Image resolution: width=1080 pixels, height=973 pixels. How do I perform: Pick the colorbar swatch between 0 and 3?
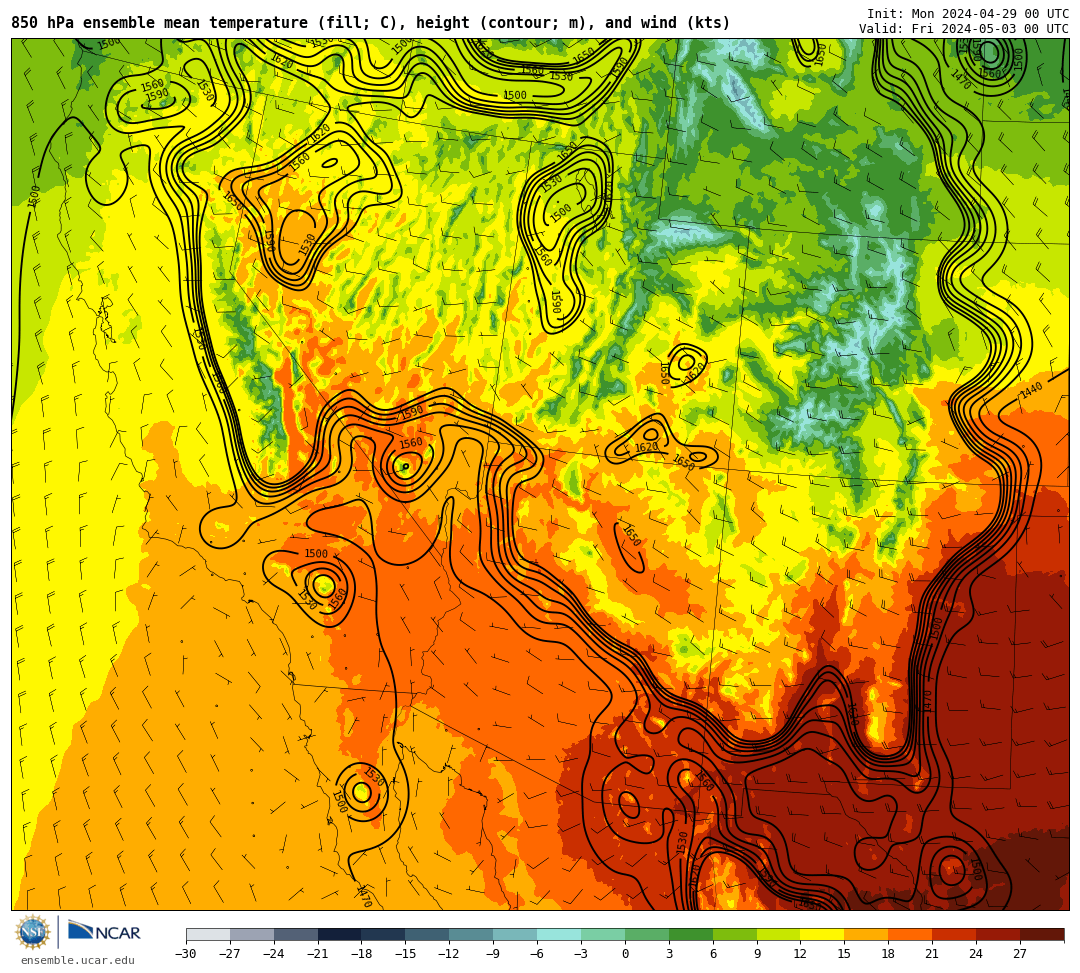coord(647,934)
